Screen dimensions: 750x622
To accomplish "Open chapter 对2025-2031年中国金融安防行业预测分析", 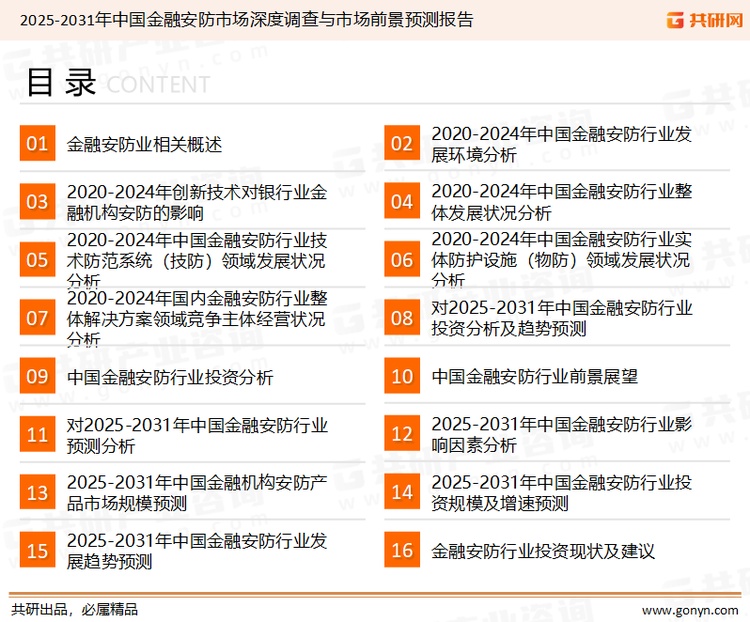I will 197,435.
